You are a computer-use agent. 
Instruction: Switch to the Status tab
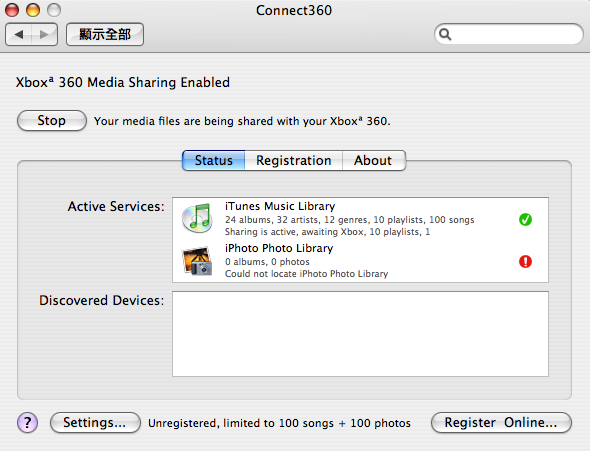point(213,160)
